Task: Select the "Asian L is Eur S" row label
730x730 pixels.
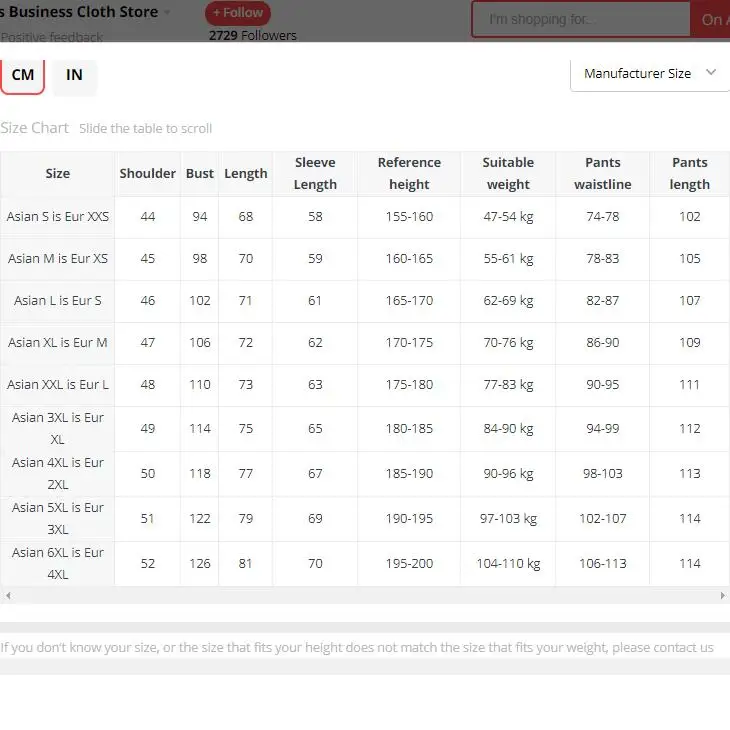Action: pos(58,301)
